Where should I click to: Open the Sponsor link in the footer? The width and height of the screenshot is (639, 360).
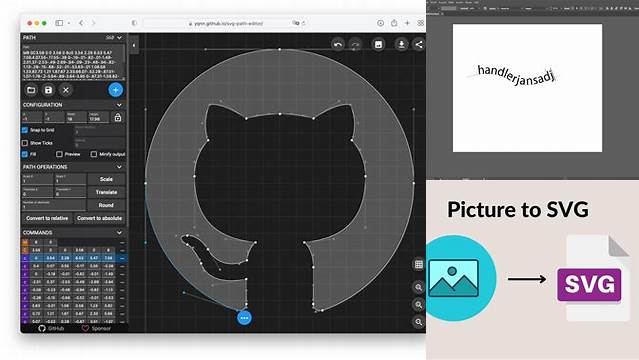(x=96, y=328)
